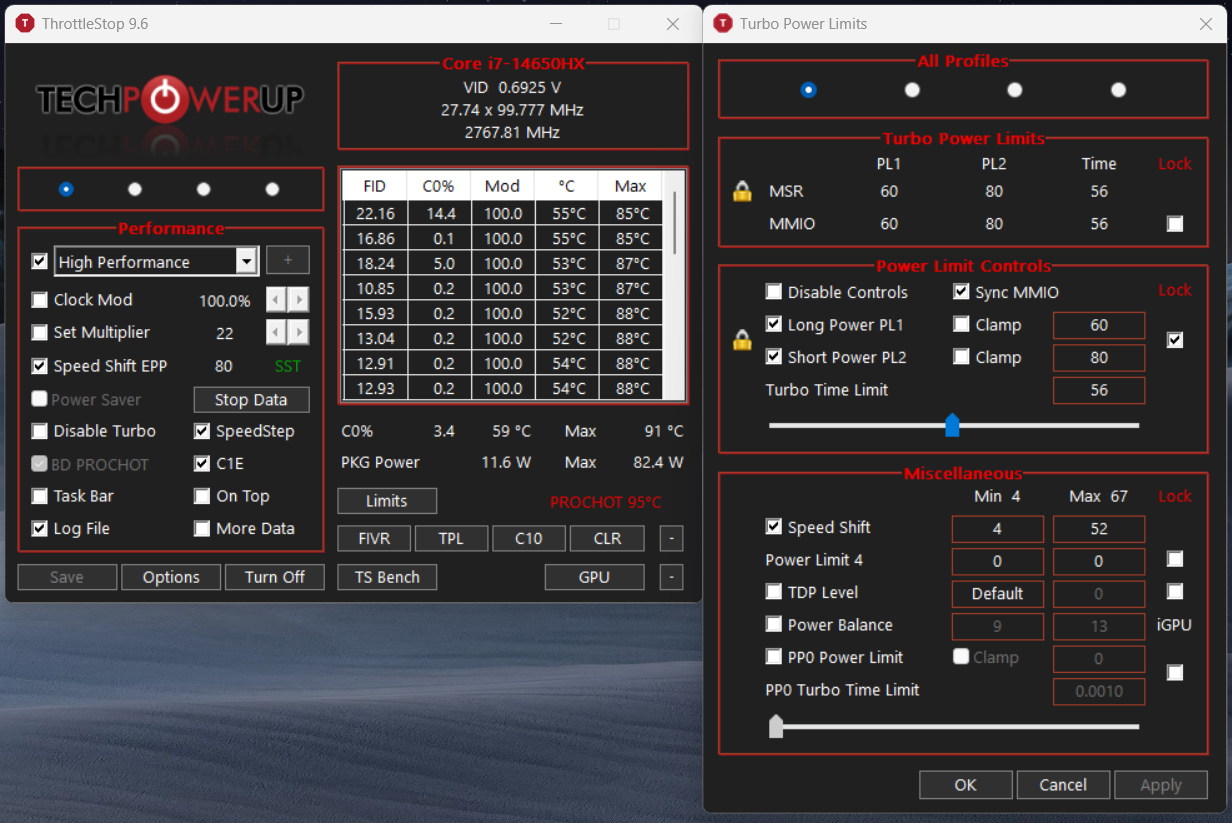Image resolution: width=1232 pixels, height=823 pixels.
Task: Toggle the MMIO Lock checkbox
Action: [x=1175, y=224]
